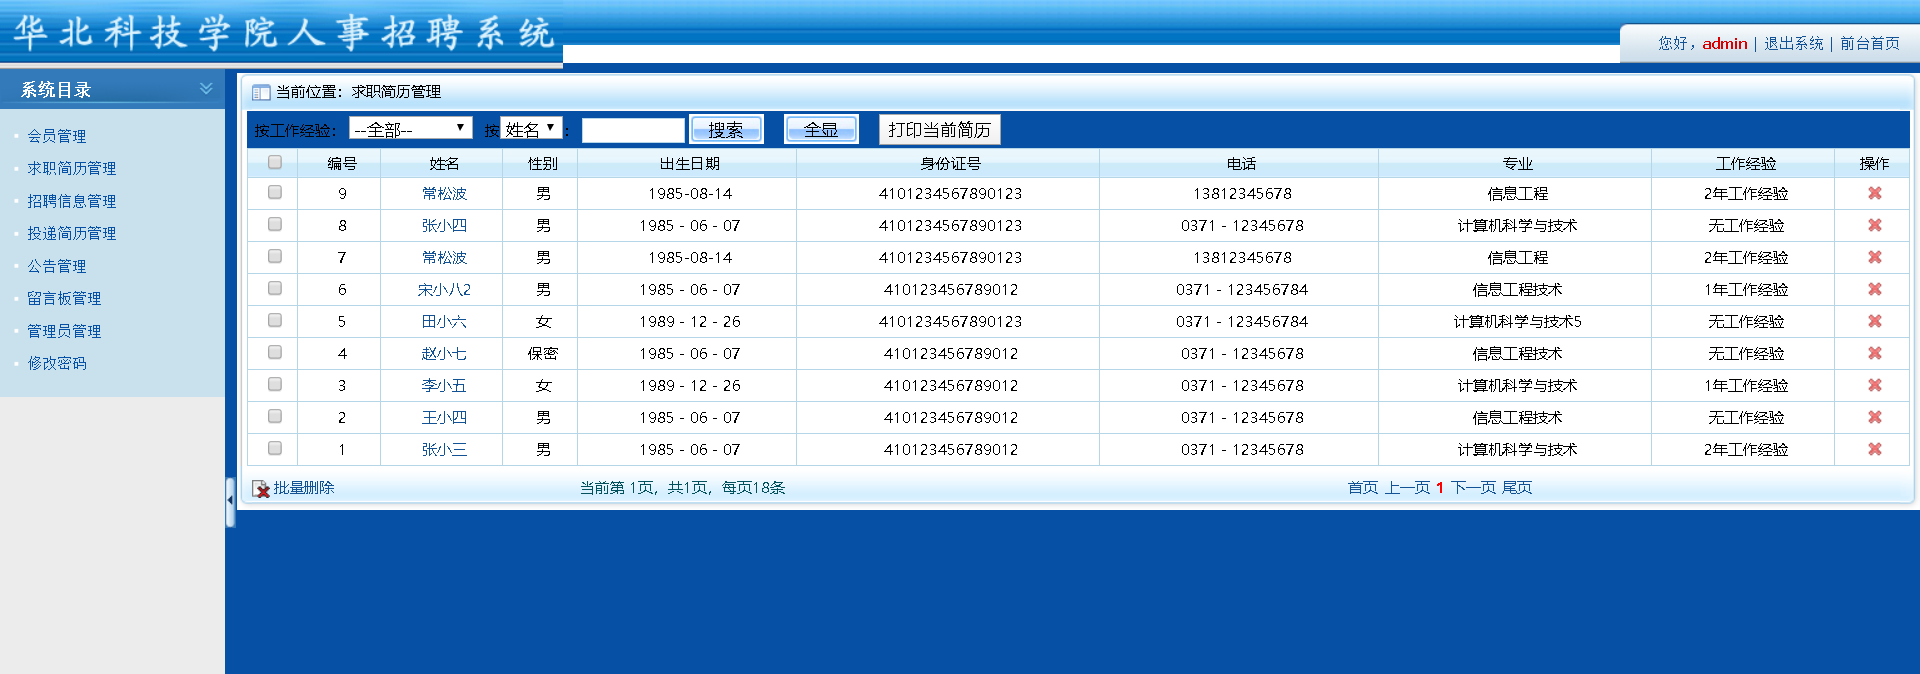
Task: Click 计算机科学与技术5 major cell
Action: 1517,322
